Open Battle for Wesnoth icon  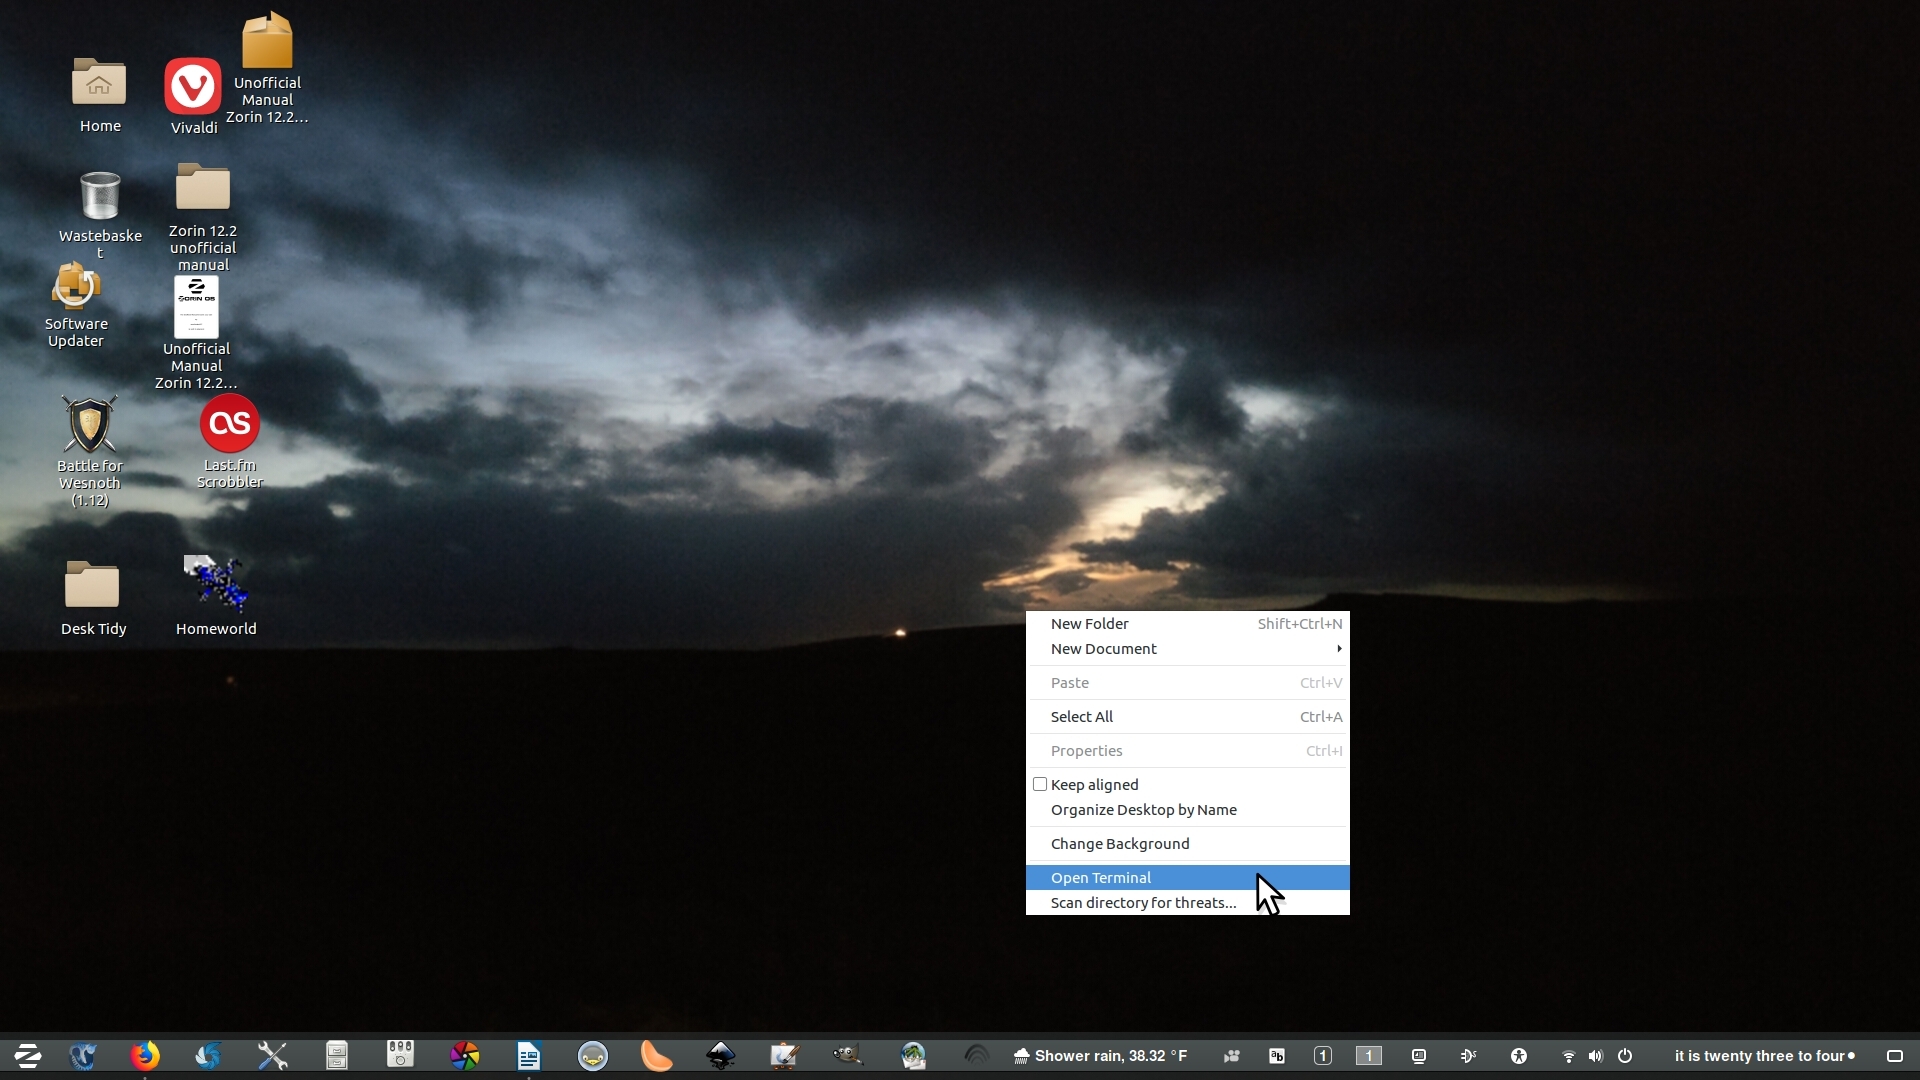coord(90,425)
